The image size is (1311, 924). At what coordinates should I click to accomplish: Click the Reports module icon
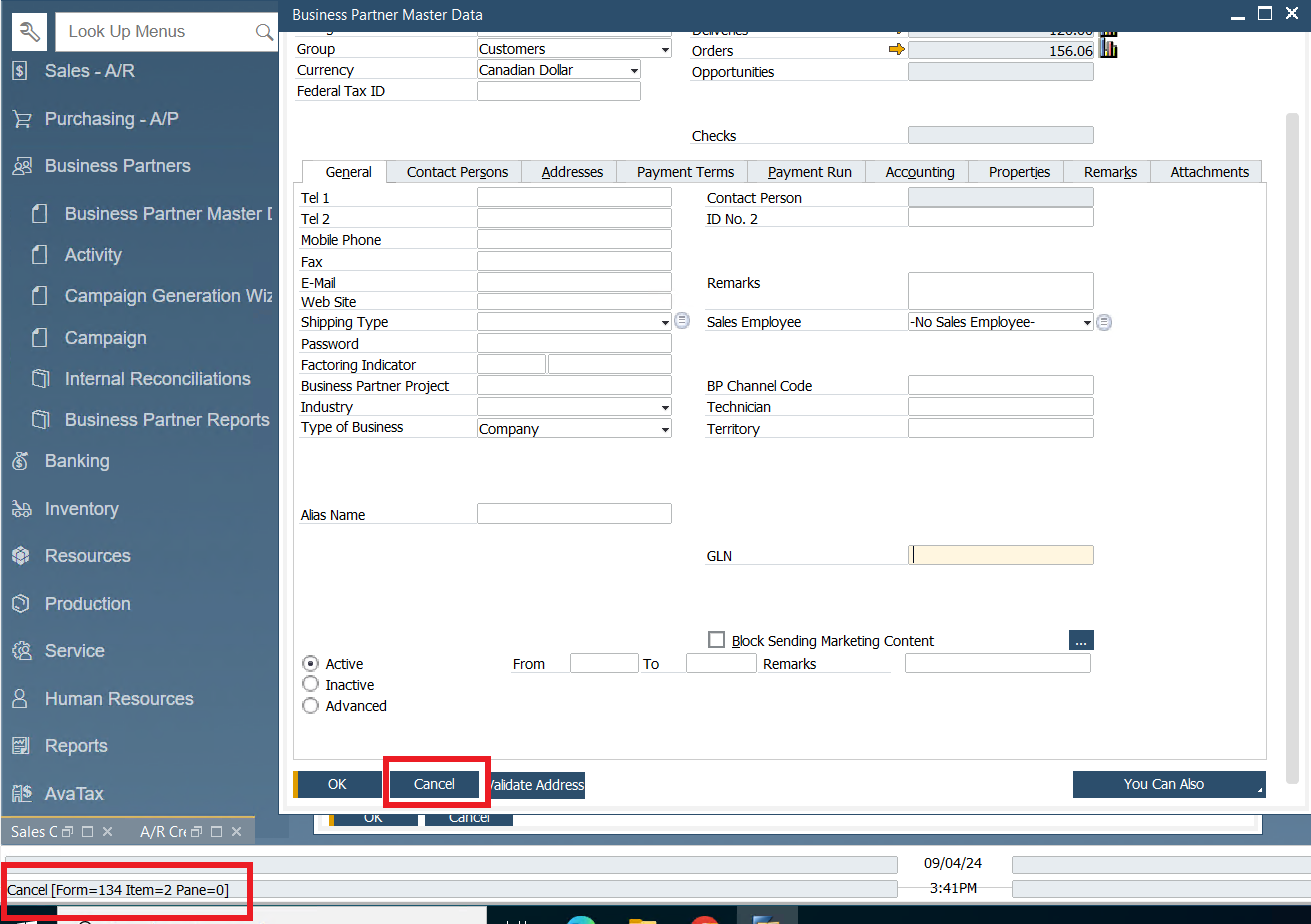tap(21, 746)
